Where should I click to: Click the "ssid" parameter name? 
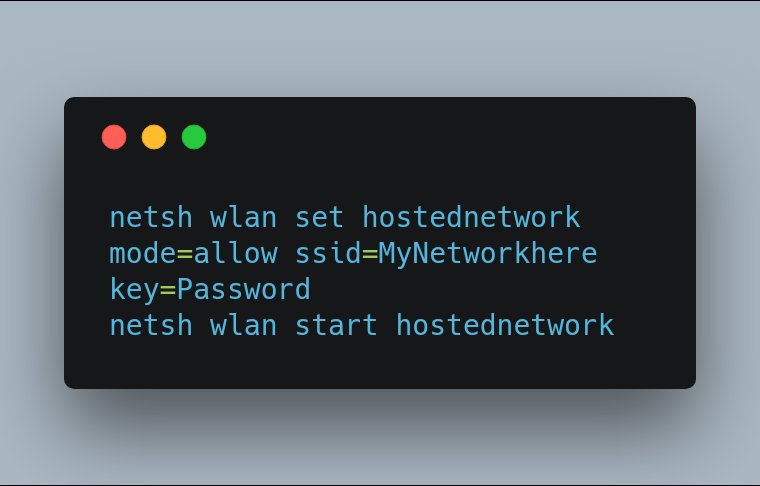329,253
